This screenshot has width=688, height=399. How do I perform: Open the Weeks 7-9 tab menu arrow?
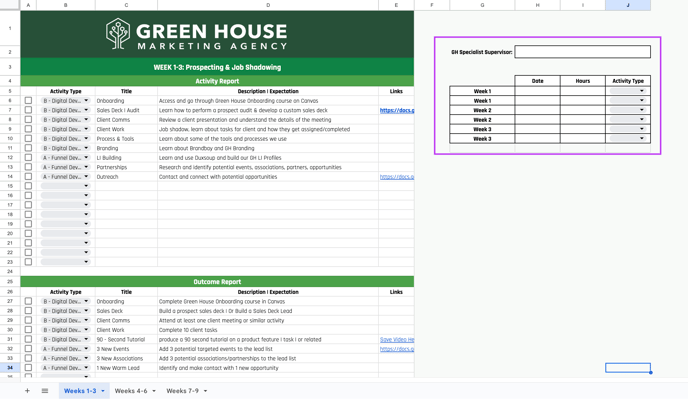pyautogui.click(x=205, y=391)
